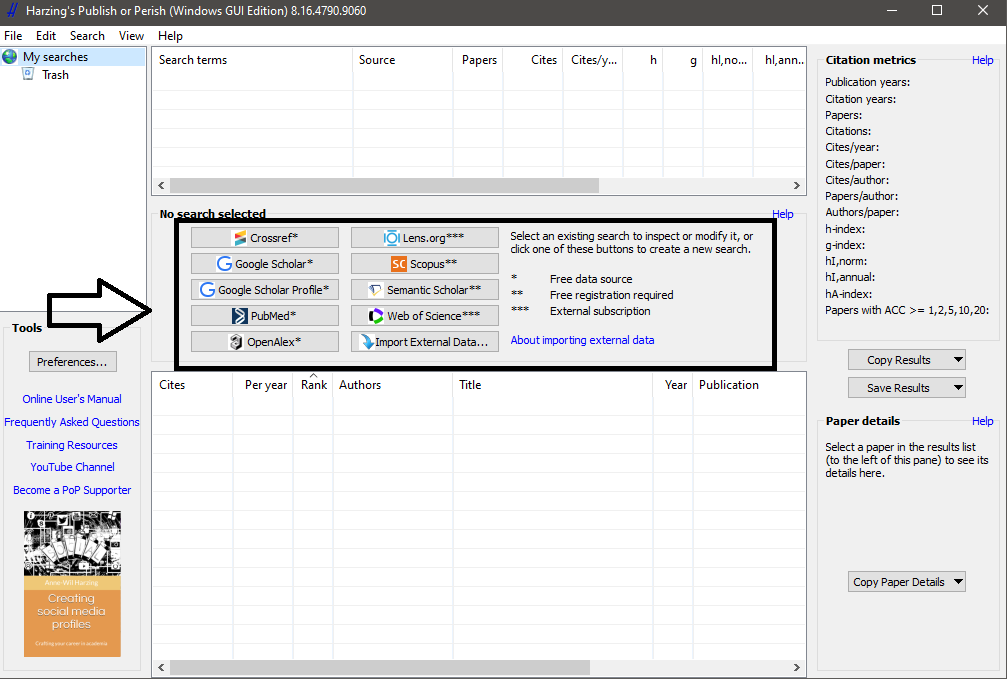This screenshot has width=1007, height=679.
Task: Sort results by Year column
Action: pyautogui.click(x=673, y=385)
